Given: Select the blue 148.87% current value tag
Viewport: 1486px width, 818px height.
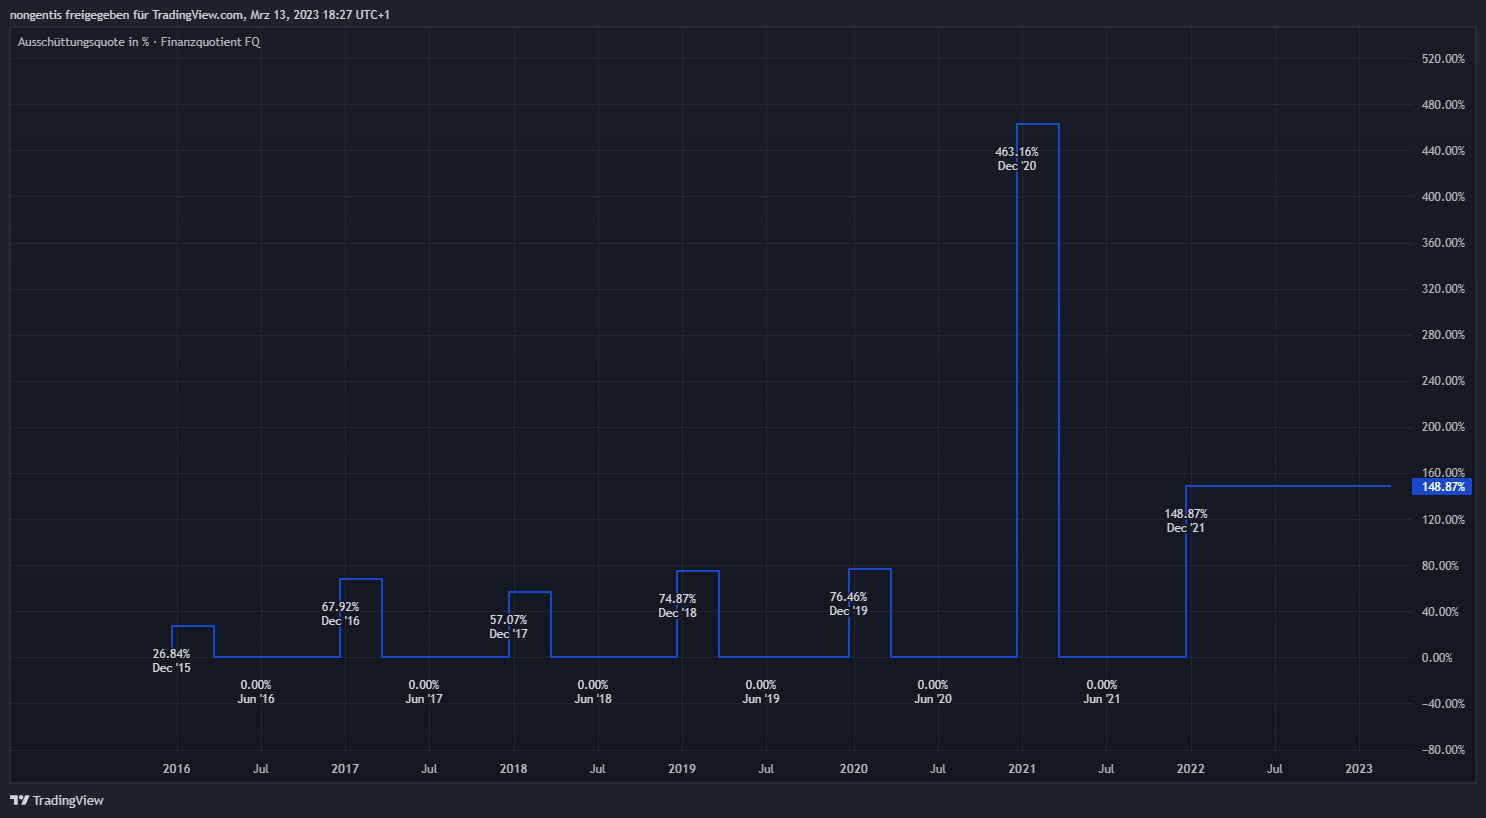Looking at the screenshot, I should coord(1442,487).
